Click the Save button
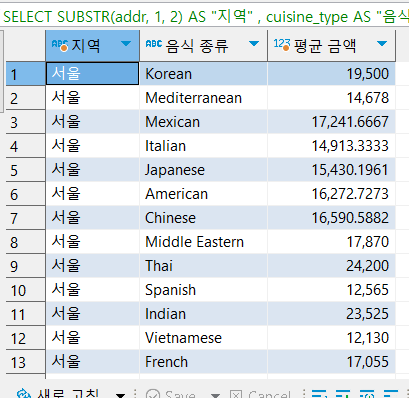This screenshot has height=398, width=409. 171,394
